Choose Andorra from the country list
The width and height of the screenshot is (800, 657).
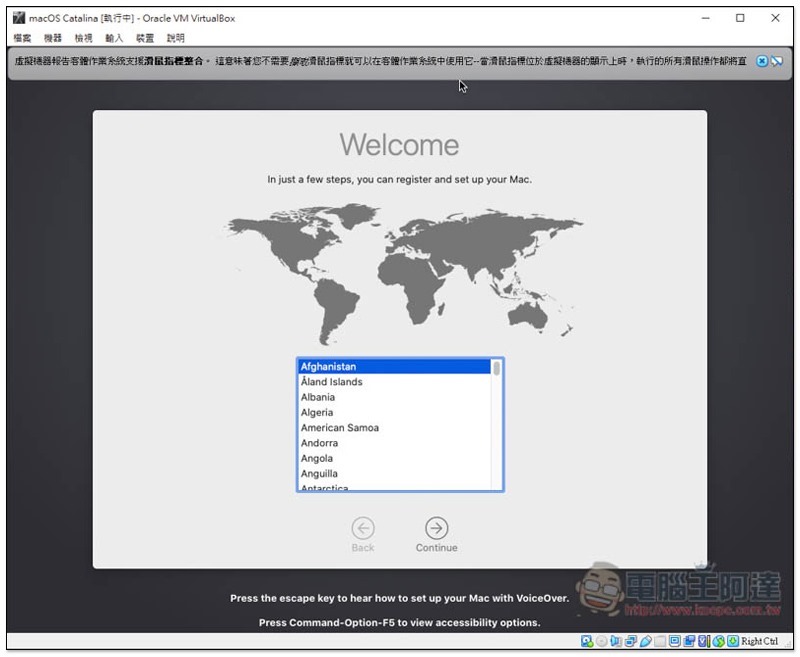pyautogui.click(x=319, y=443)
